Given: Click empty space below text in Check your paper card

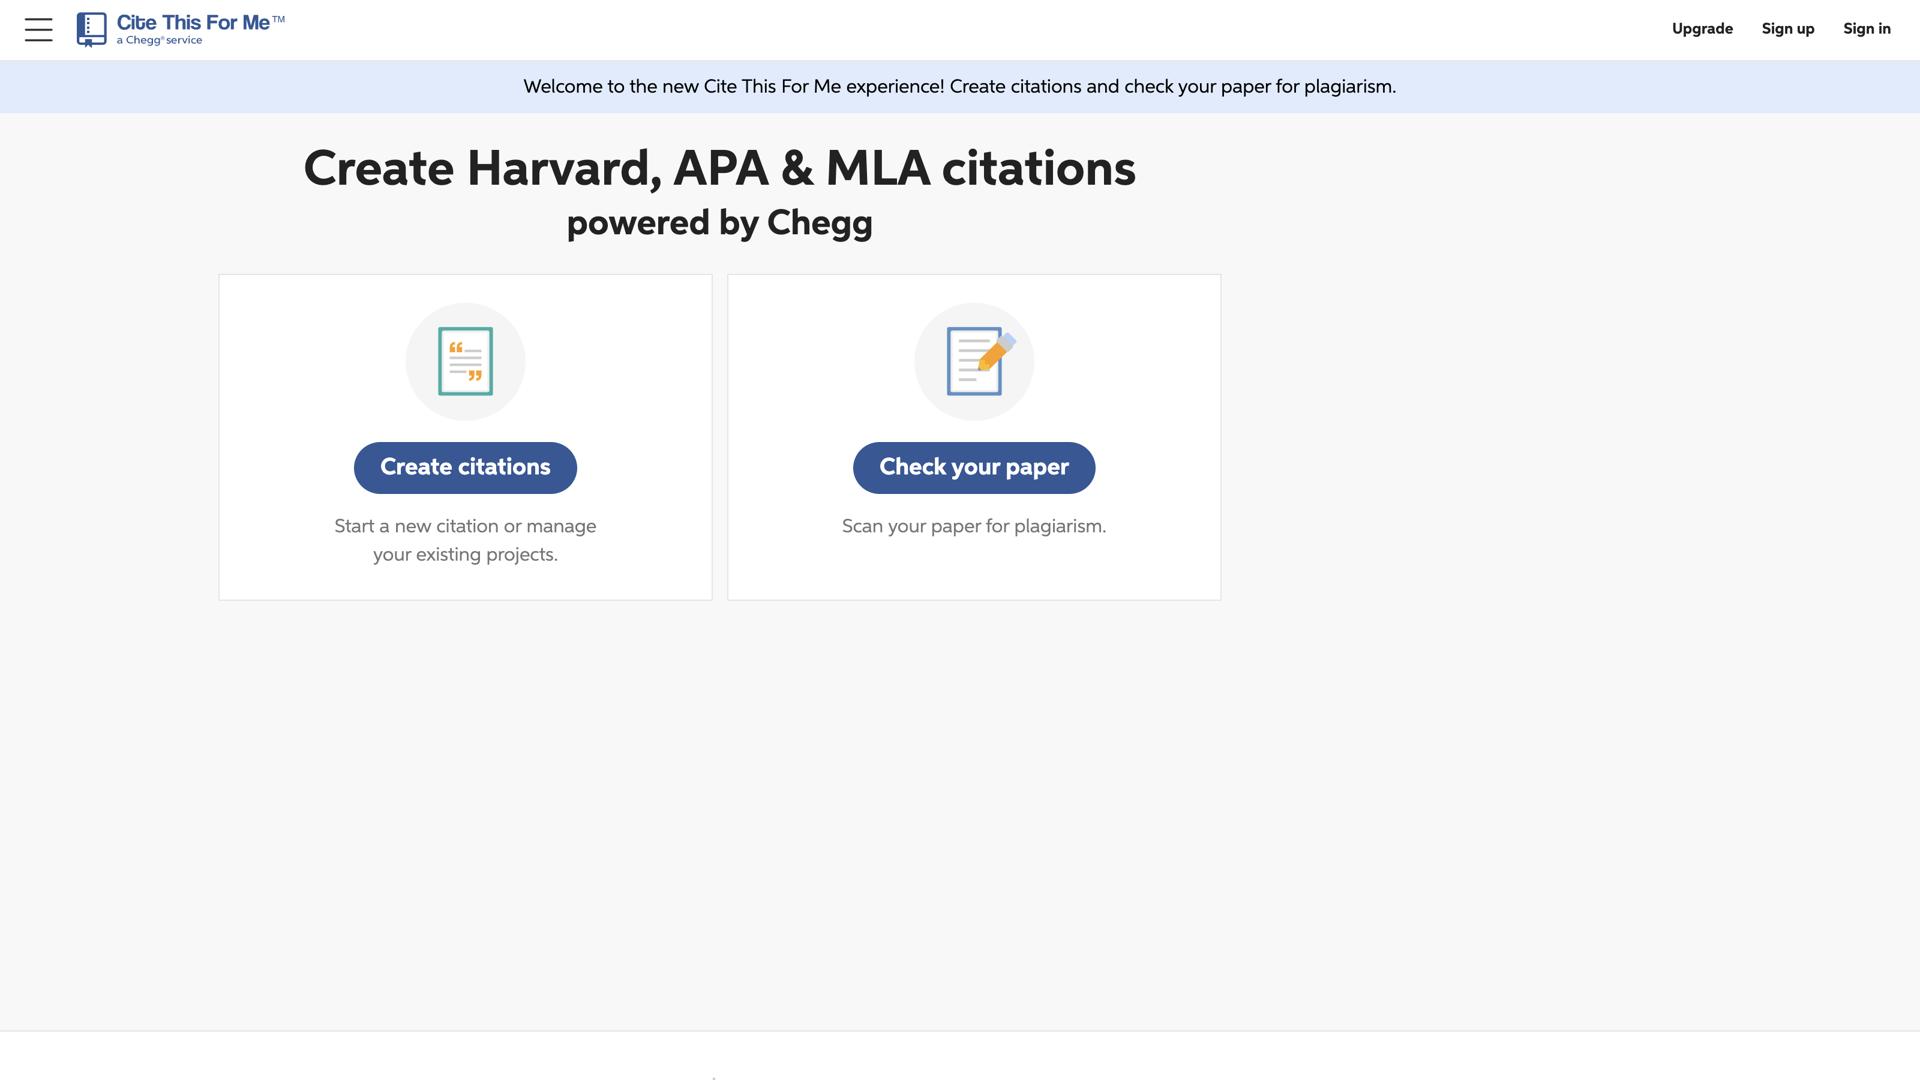Looking at the screenshot, I should click(x=973, y=570).
